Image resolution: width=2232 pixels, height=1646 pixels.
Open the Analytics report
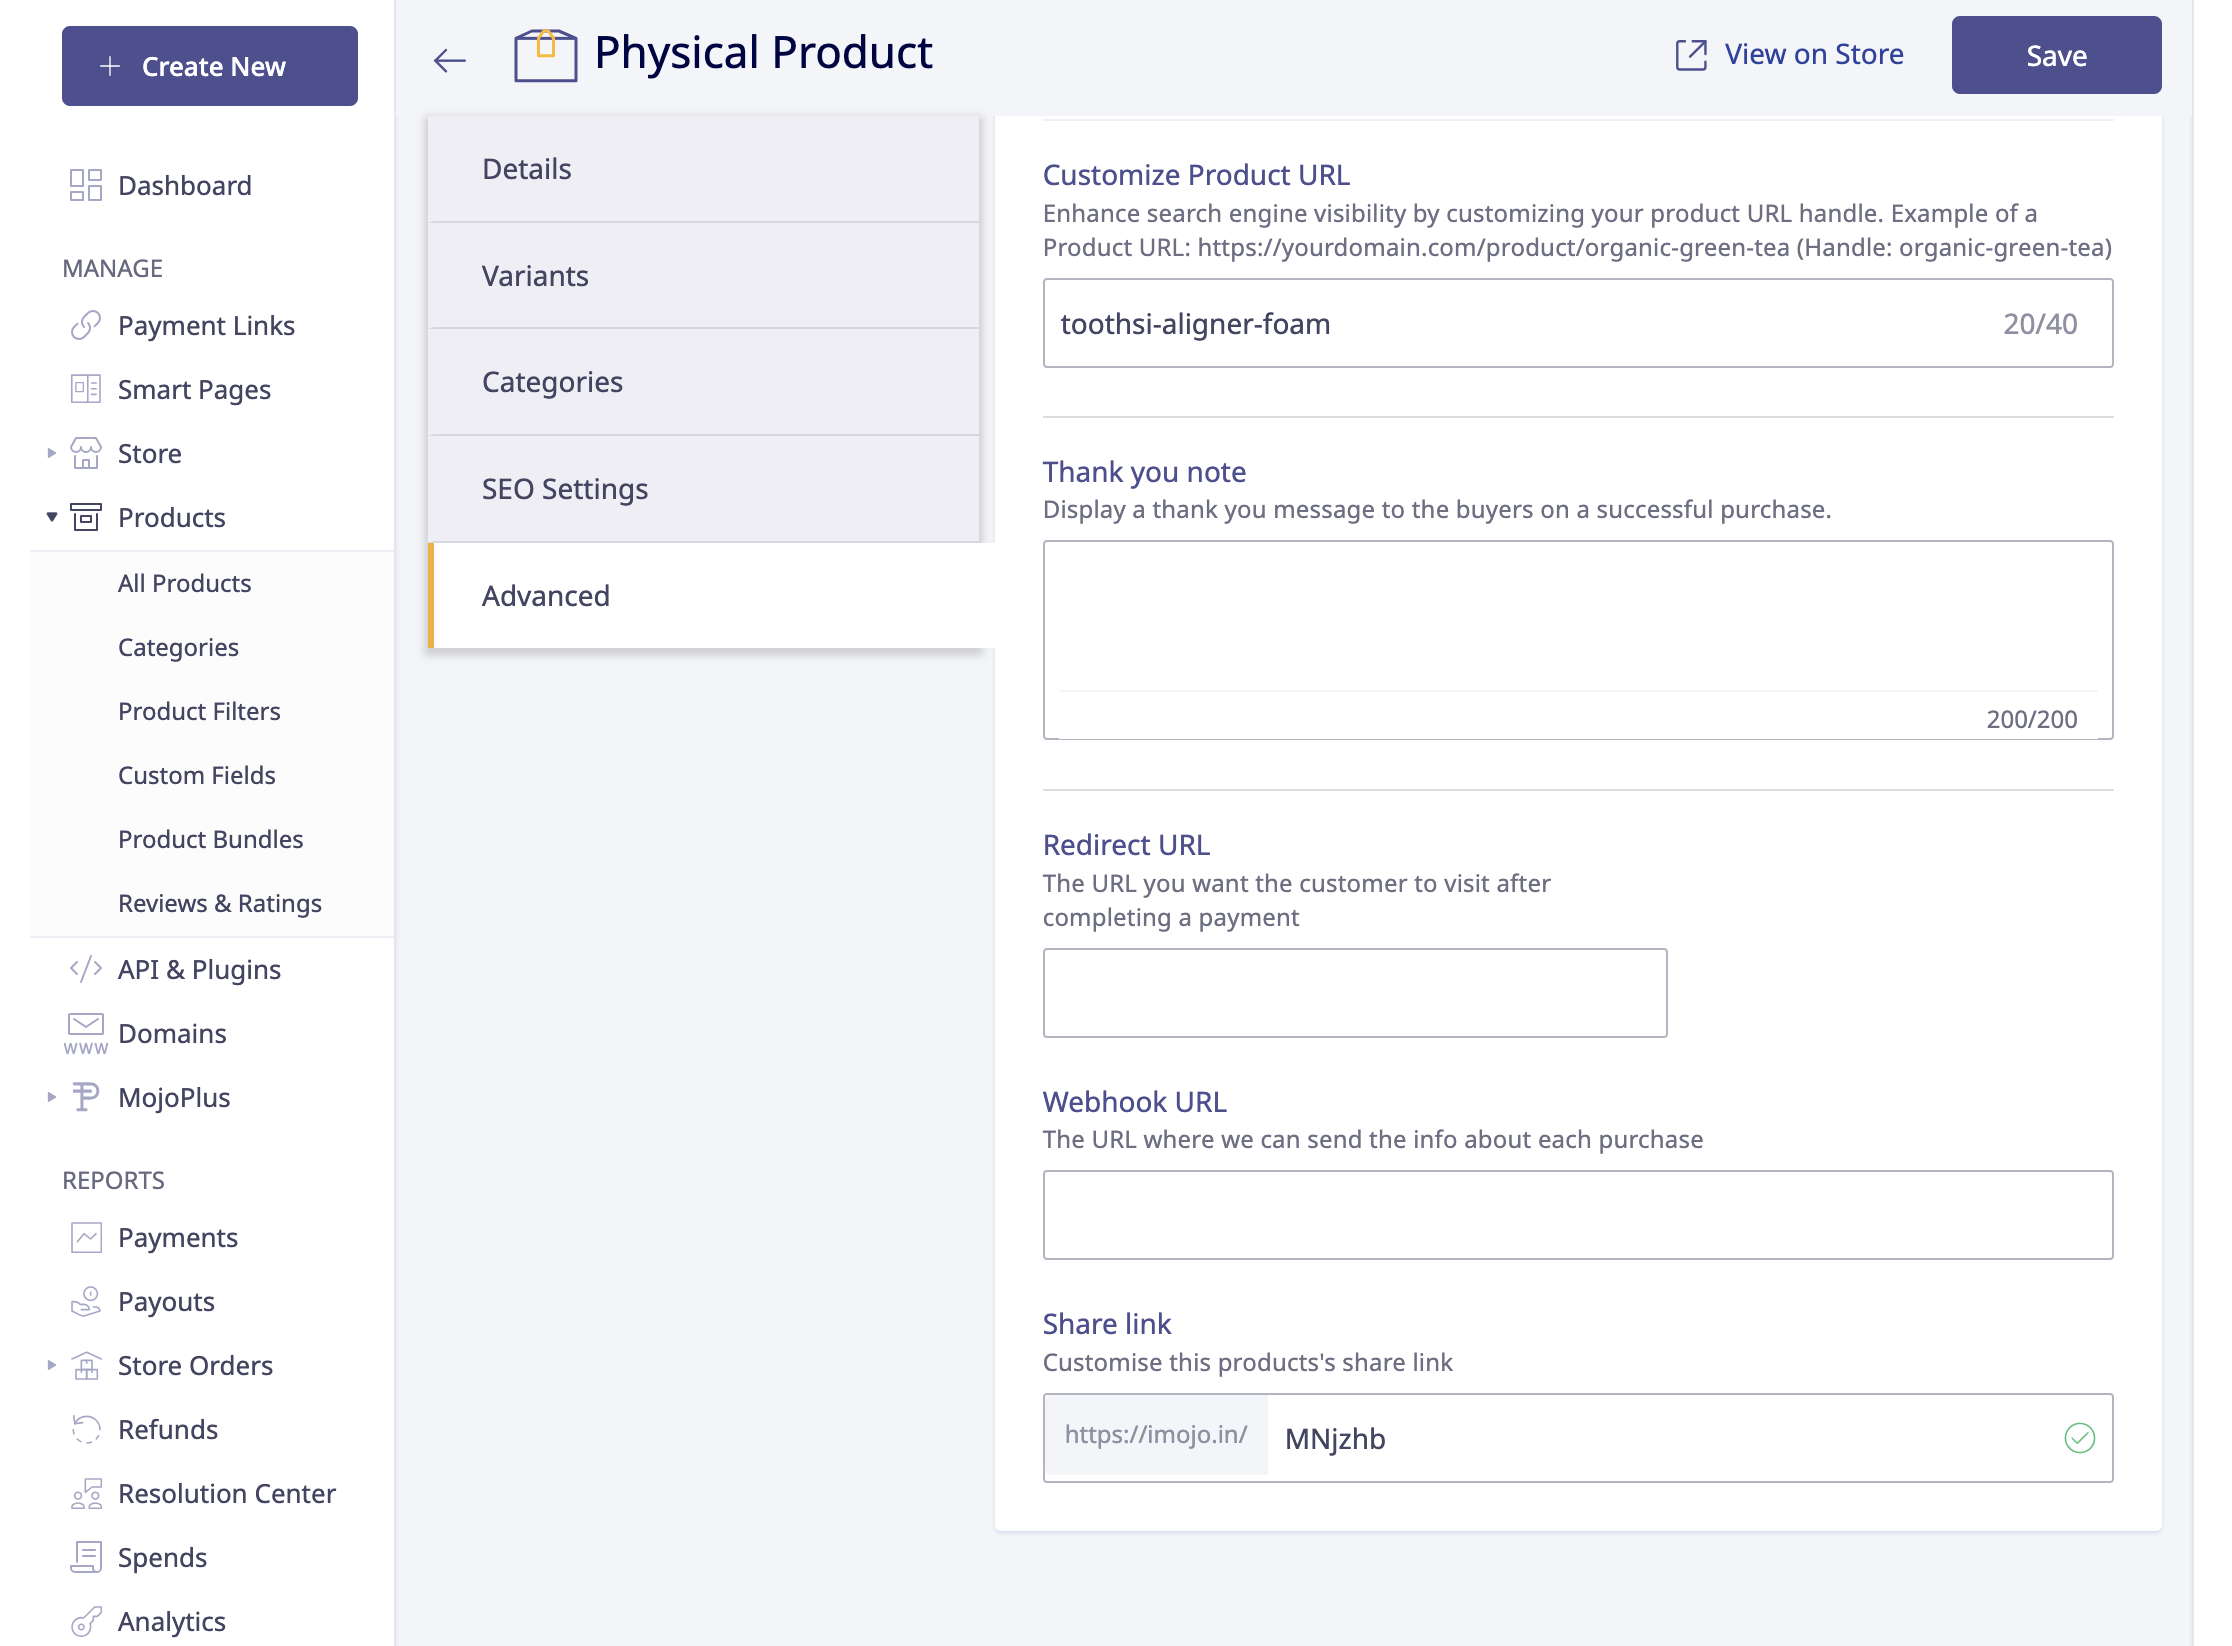click(x=171, y=1621)
